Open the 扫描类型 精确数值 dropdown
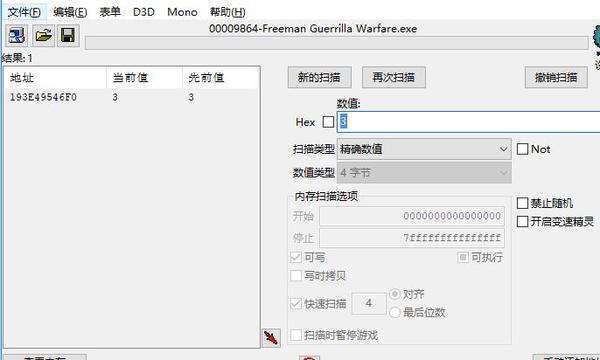The width and height of the screenshot is (600, 360). tap(424, 149)
